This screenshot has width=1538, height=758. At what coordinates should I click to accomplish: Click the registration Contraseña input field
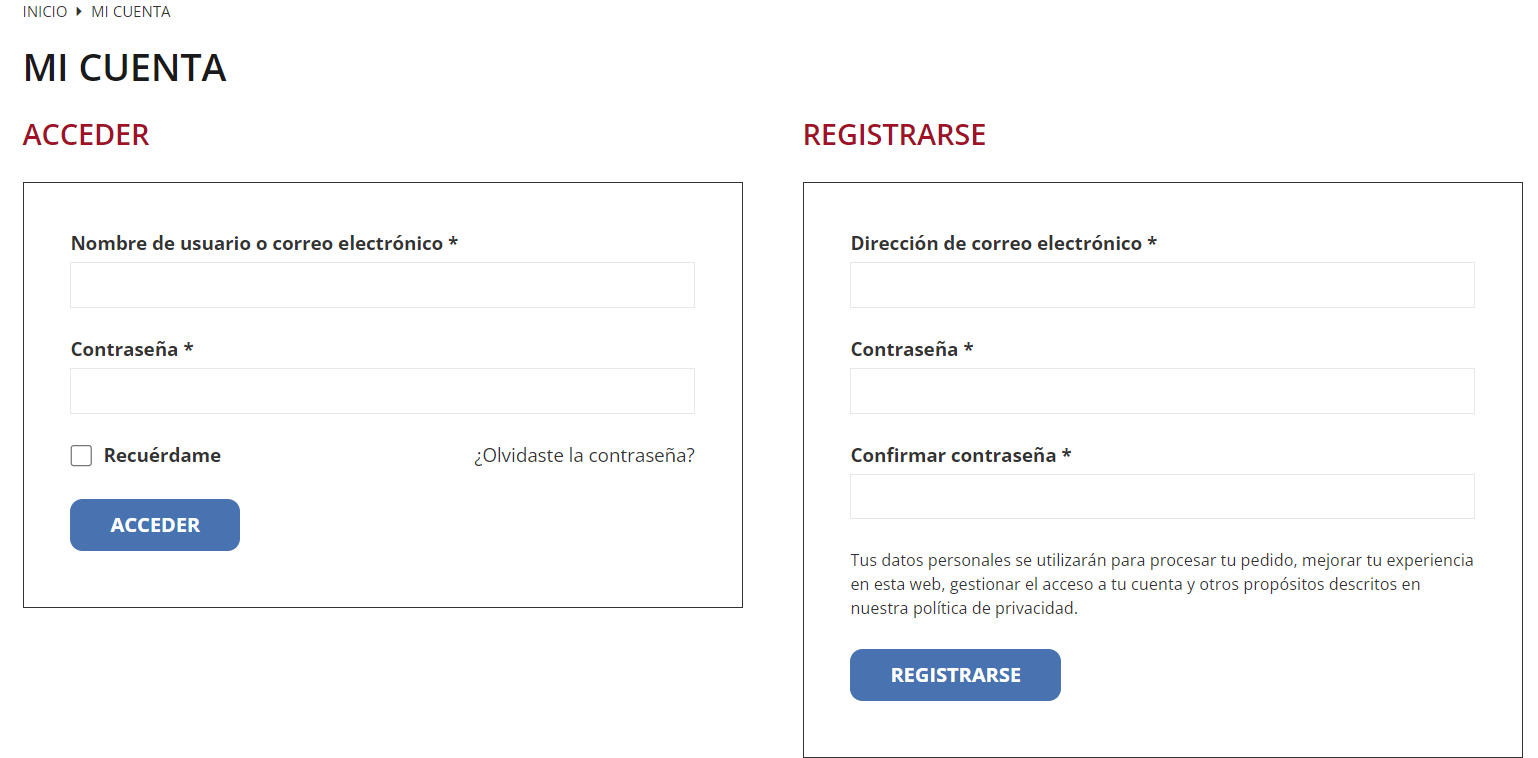point(1162,391)
